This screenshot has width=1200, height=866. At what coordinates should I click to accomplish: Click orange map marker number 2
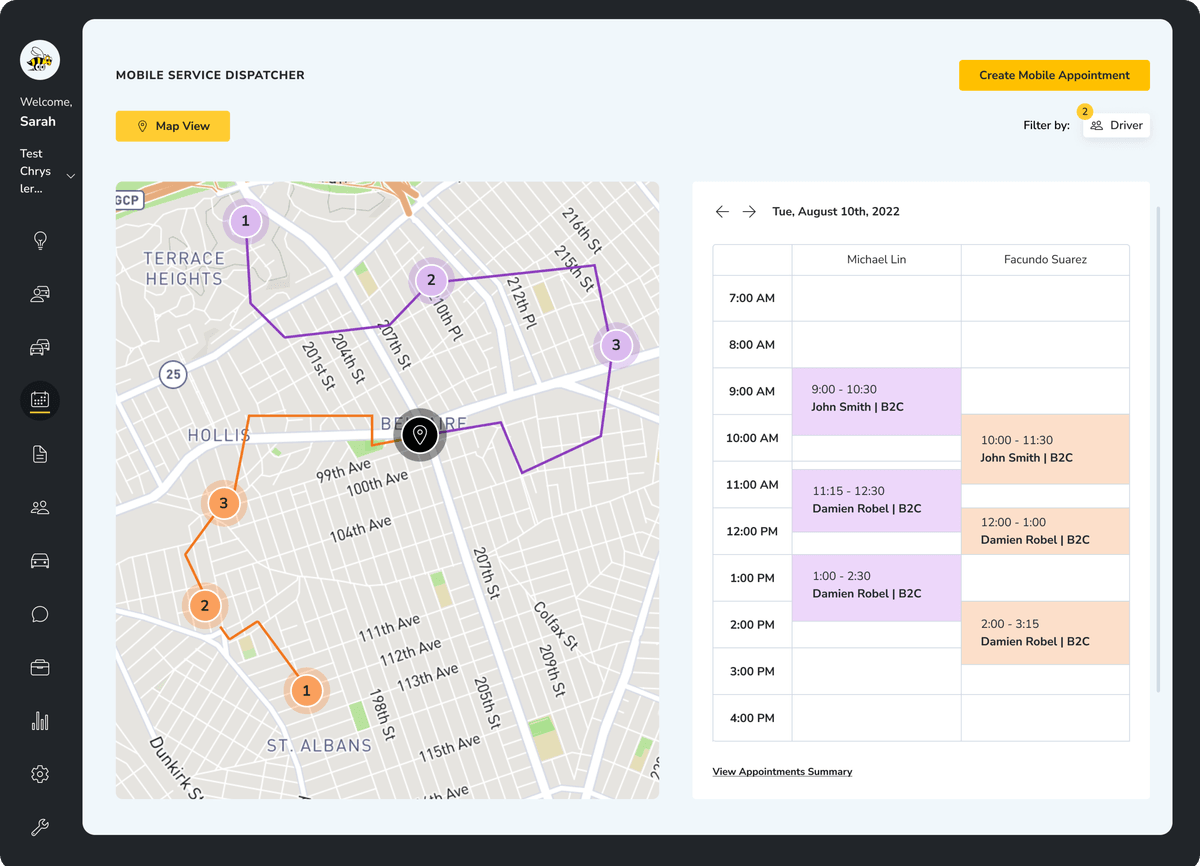click(205, 605)
